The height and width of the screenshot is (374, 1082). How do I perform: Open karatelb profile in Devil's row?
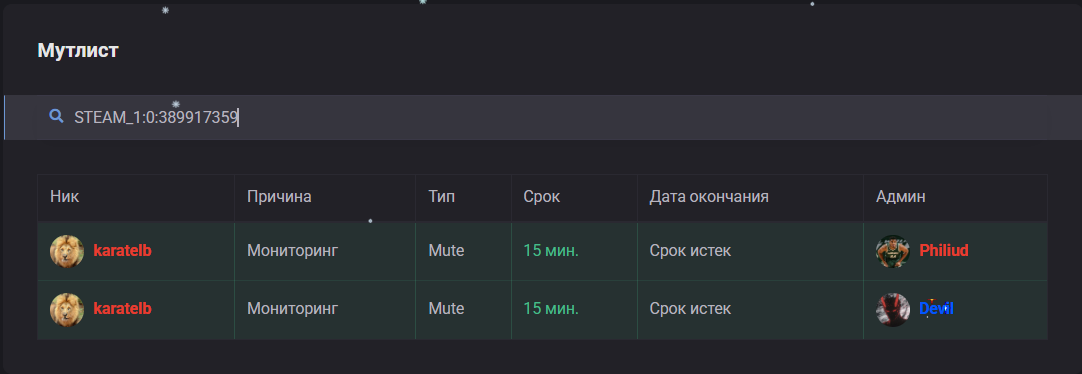[x=122, y=309]
